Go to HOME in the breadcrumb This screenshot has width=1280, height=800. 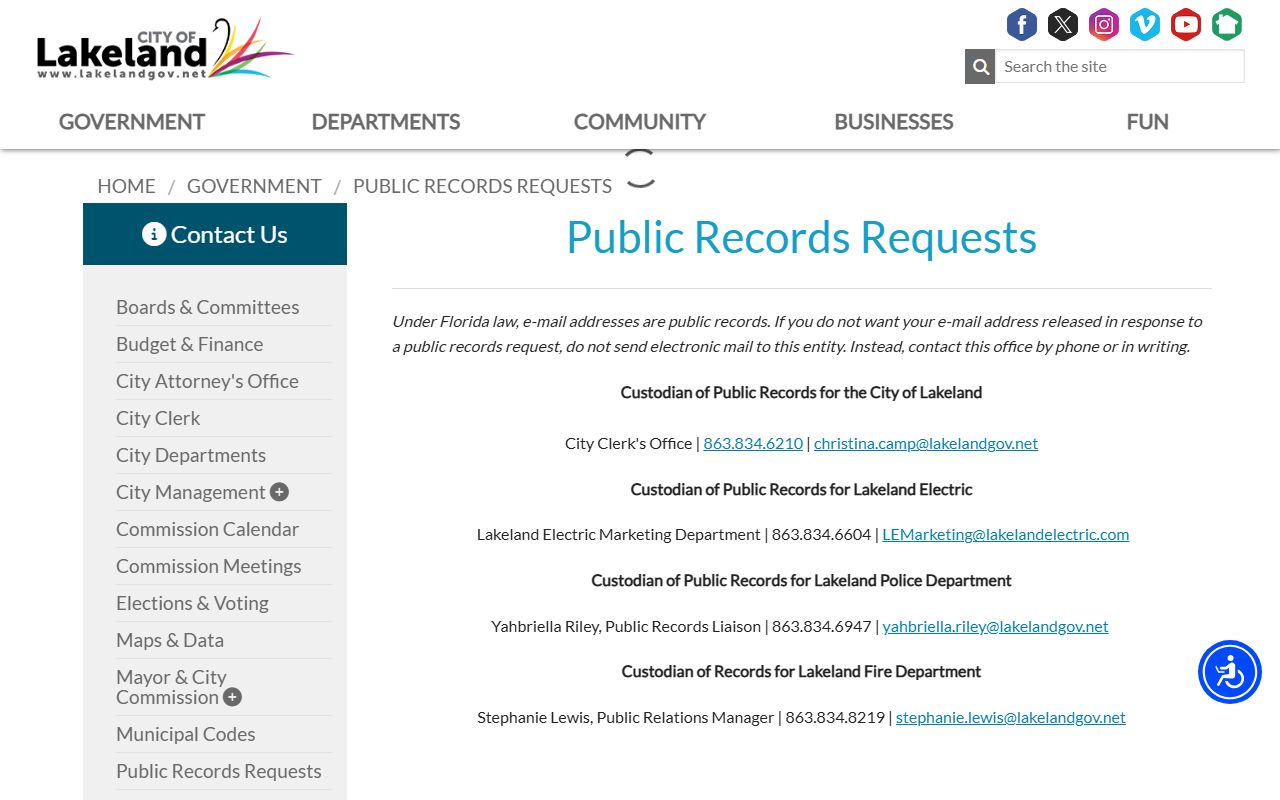[x=126, y=186]
